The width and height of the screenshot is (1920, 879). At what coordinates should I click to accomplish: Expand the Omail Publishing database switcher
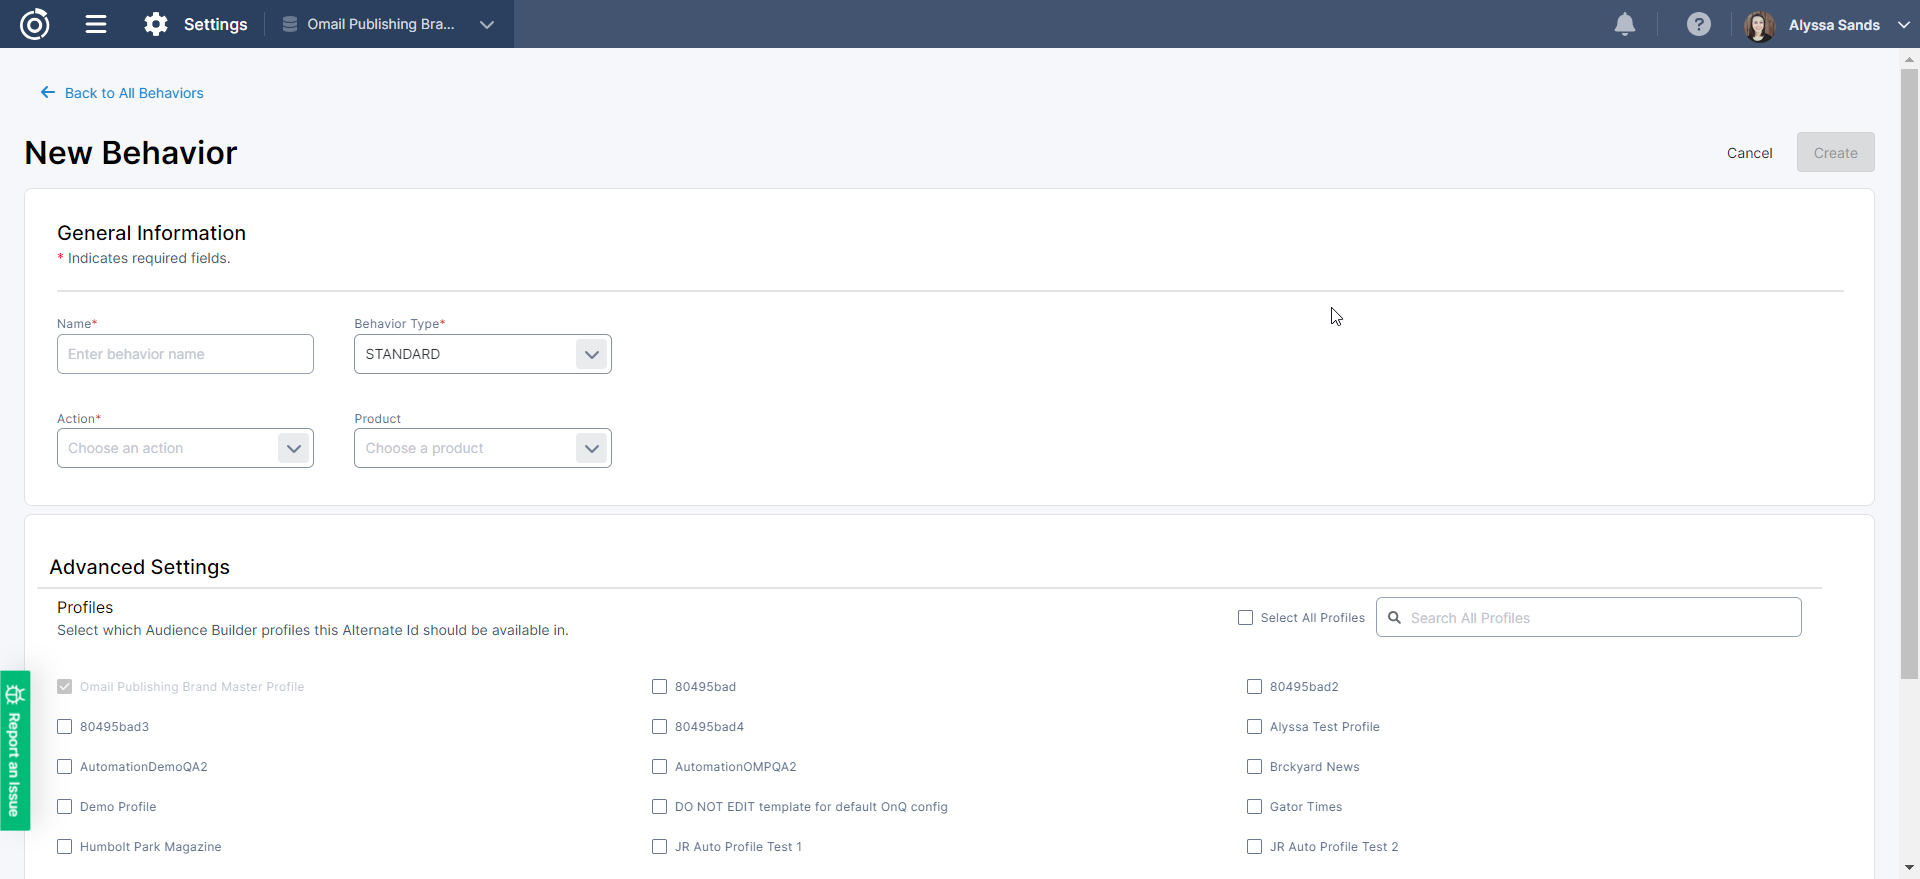tap(487, 25)
